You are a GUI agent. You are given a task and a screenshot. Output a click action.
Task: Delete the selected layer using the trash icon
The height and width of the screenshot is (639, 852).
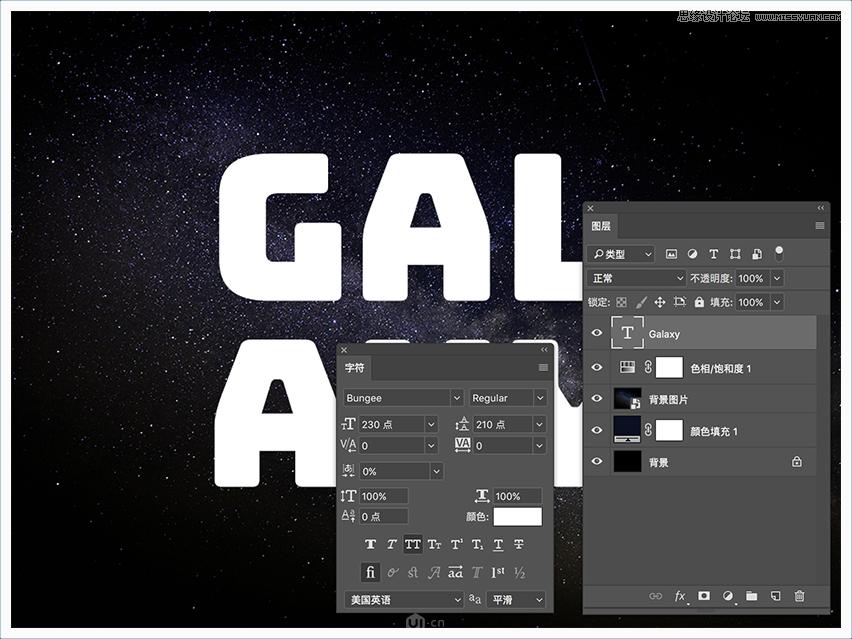800,596
